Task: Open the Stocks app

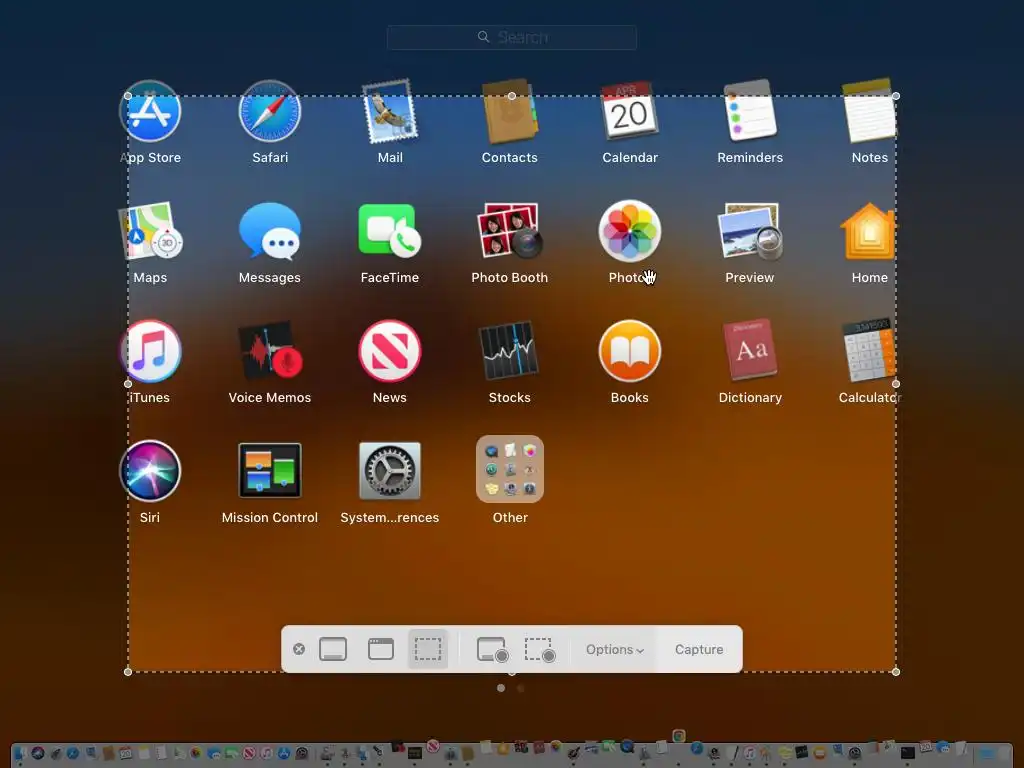Action: tap(510, 351)
